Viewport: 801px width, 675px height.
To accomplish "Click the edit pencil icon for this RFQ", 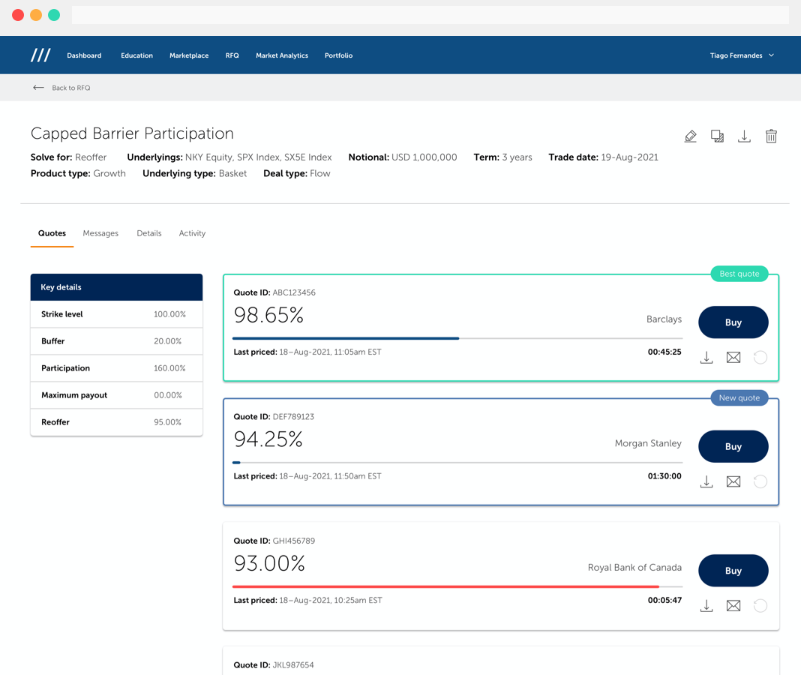I will (690, 136).
